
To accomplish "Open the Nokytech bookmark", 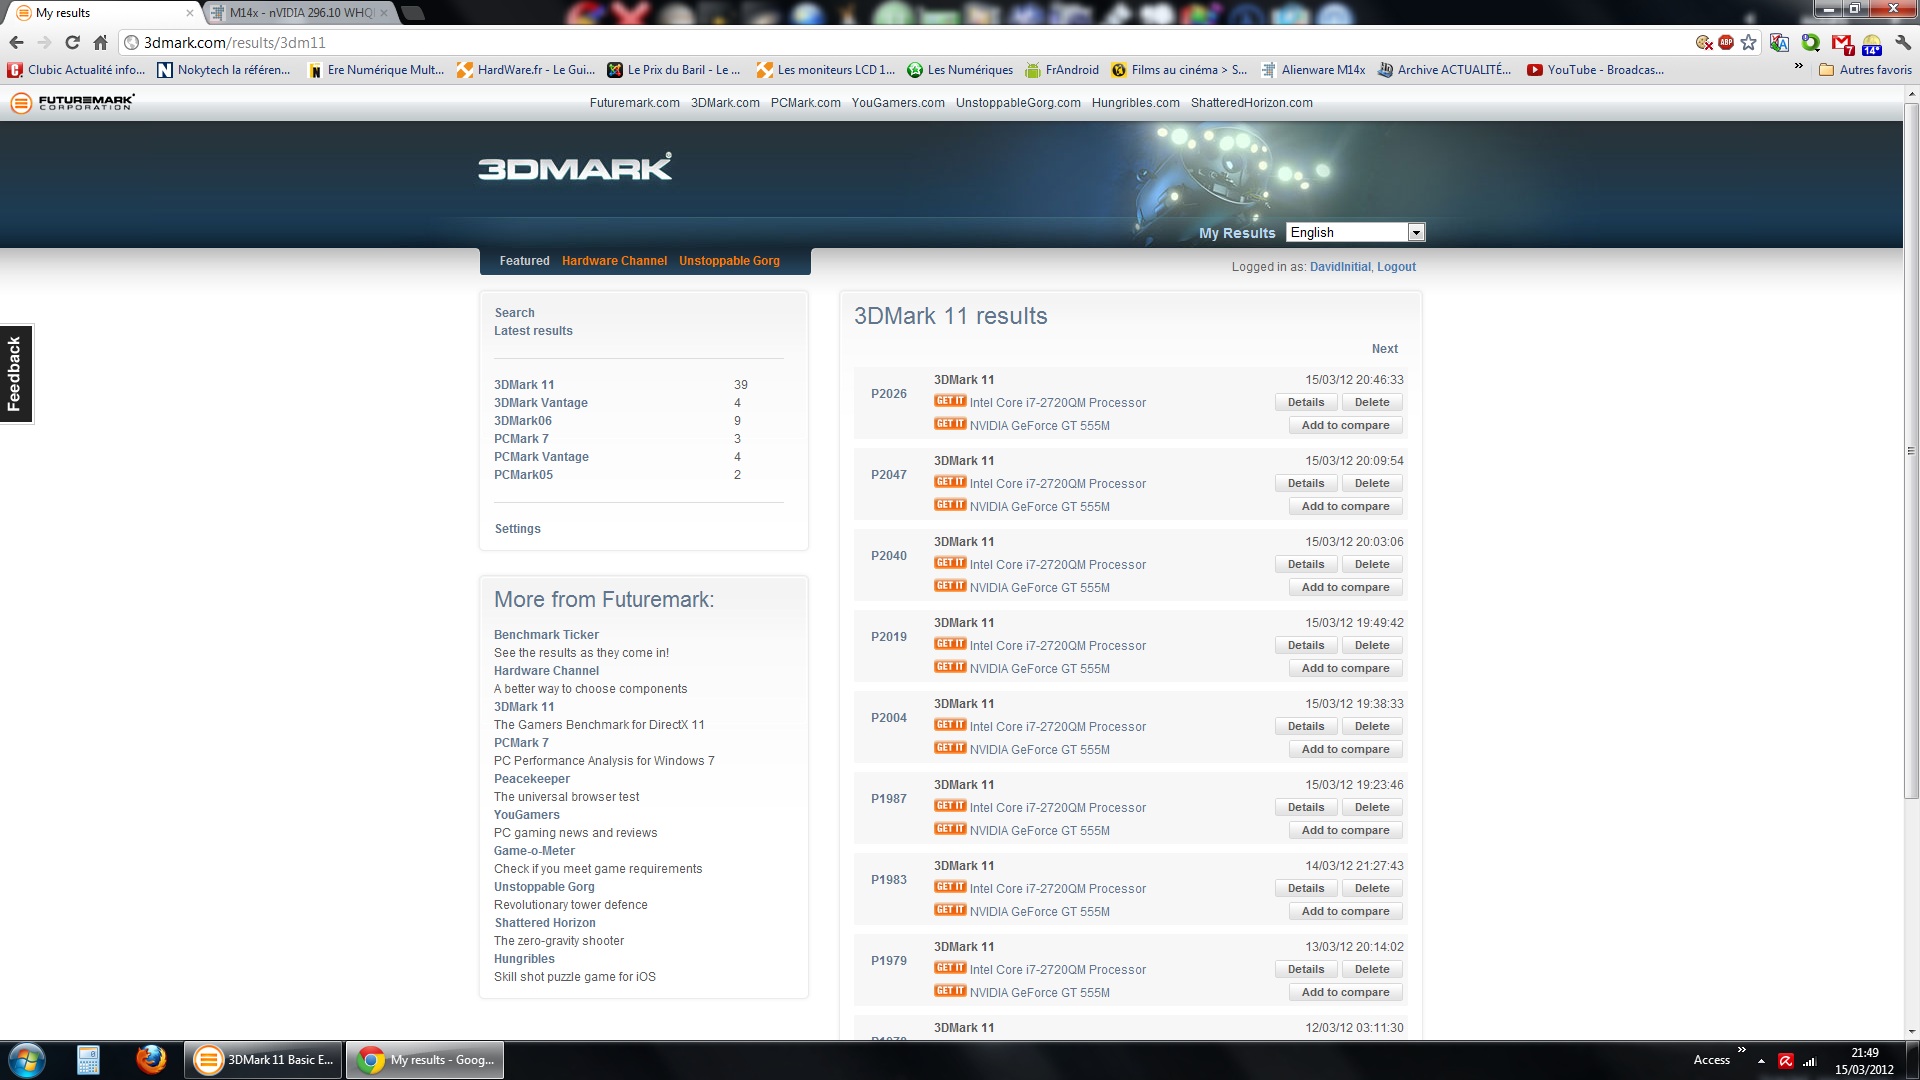I will 224,70.
